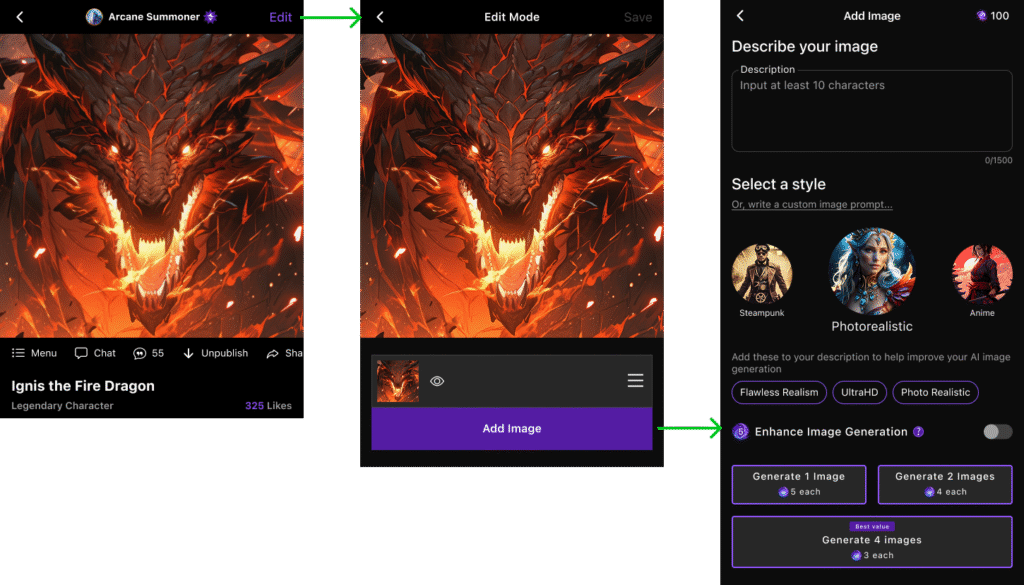Turn on the Enhance Image Generation switch

(998, 432)
